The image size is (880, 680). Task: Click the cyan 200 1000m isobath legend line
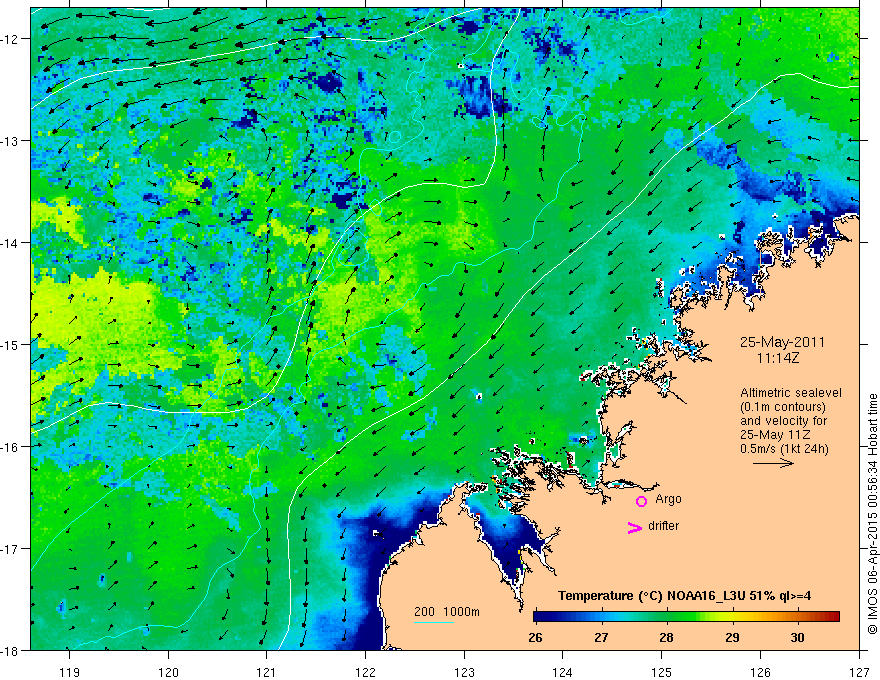[434, 622]
